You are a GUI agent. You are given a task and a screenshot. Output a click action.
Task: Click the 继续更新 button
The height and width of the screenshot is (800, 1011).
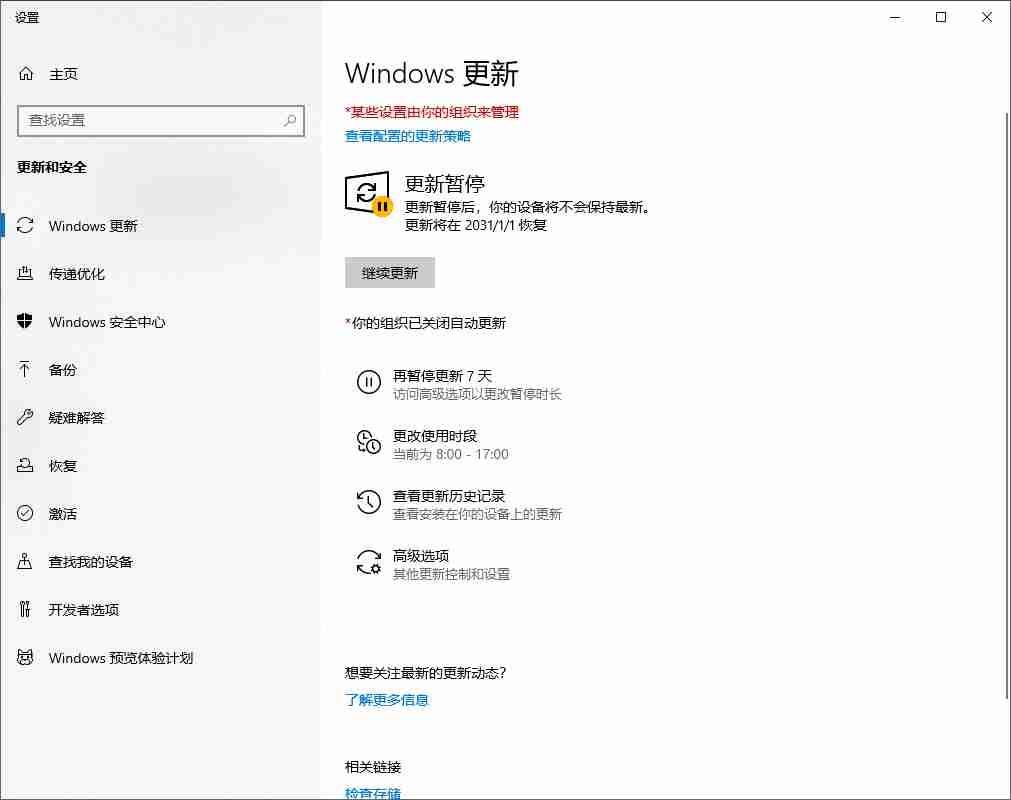(x=389, y=272)
